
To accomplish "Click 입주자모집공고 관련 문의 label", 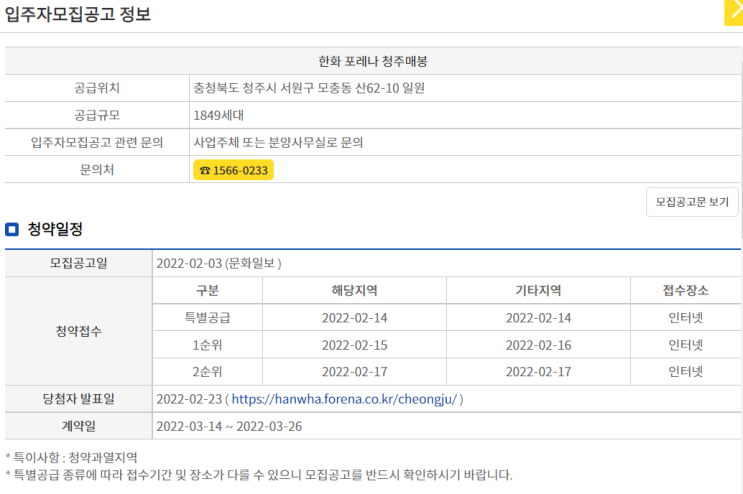I will point(97,143).
